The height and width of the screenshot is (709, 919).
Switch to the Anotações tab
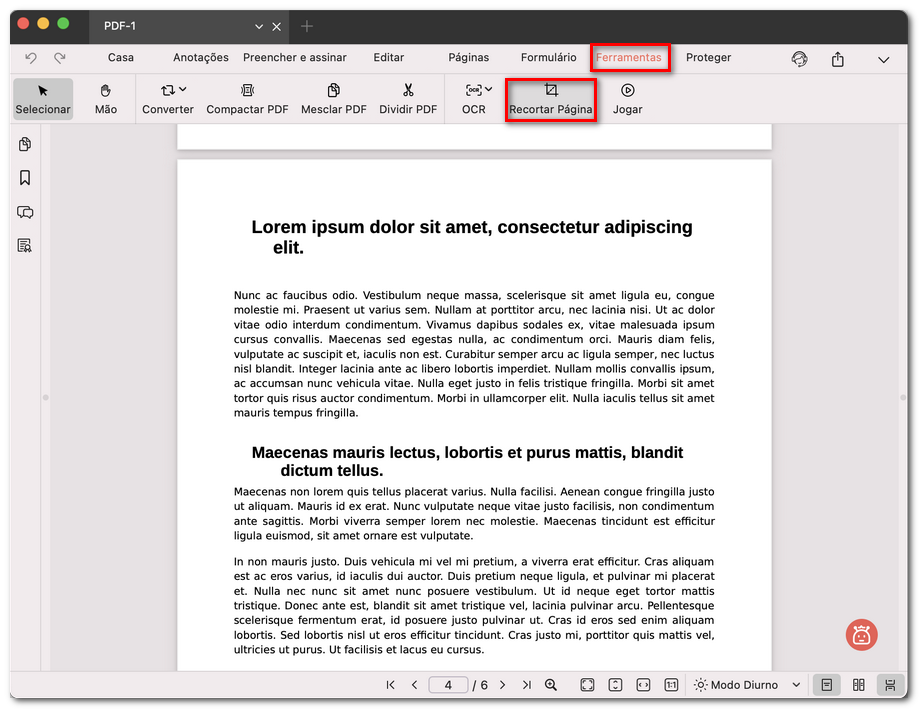pos(200,58)
